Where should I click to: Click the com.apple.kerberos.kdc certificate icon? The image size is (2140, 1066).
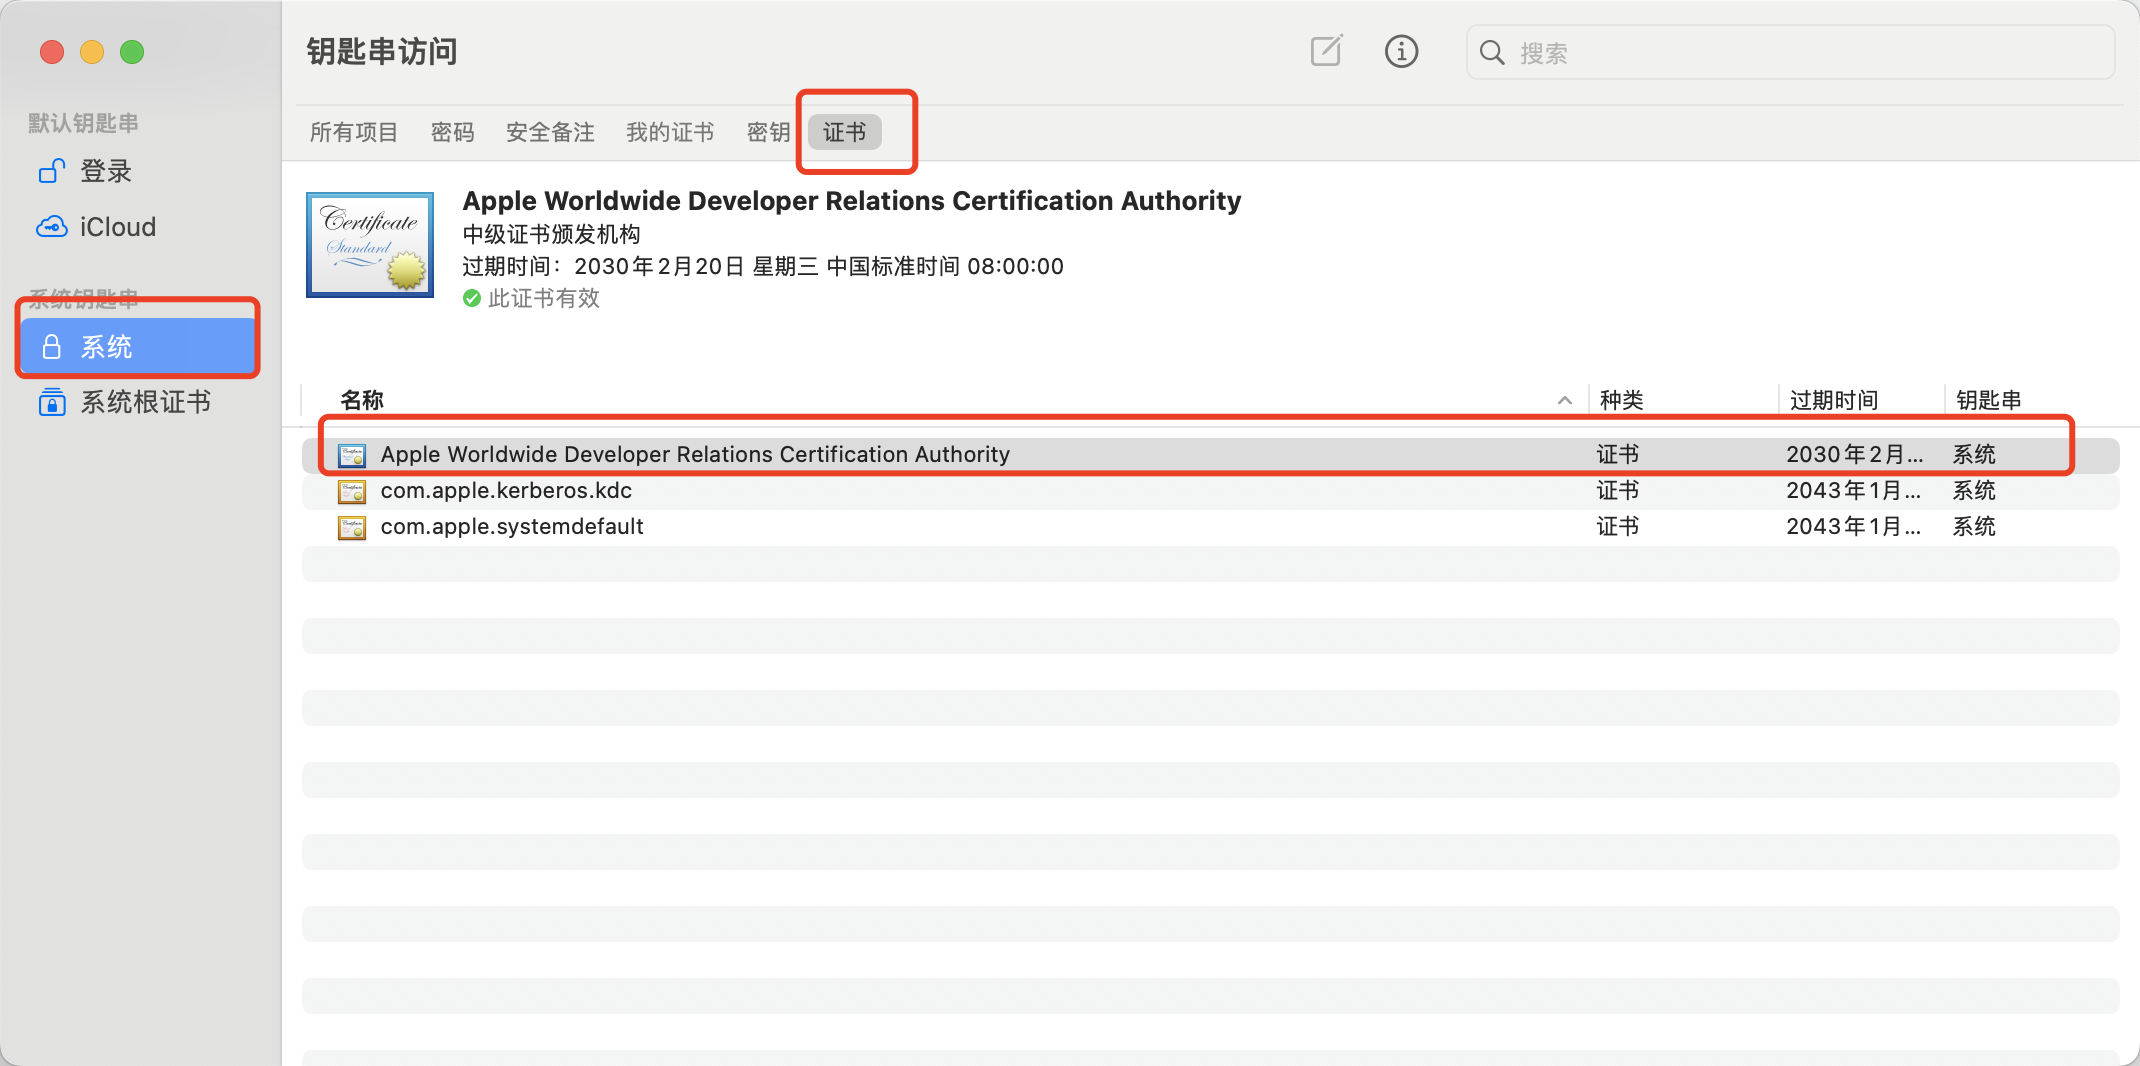(352, 492)
